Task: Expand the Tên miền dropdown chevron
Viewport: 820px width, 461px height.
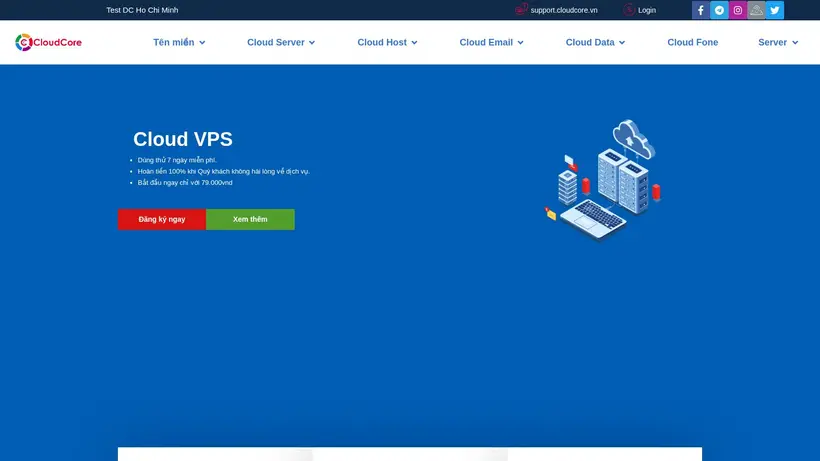Action: [202, 43]
